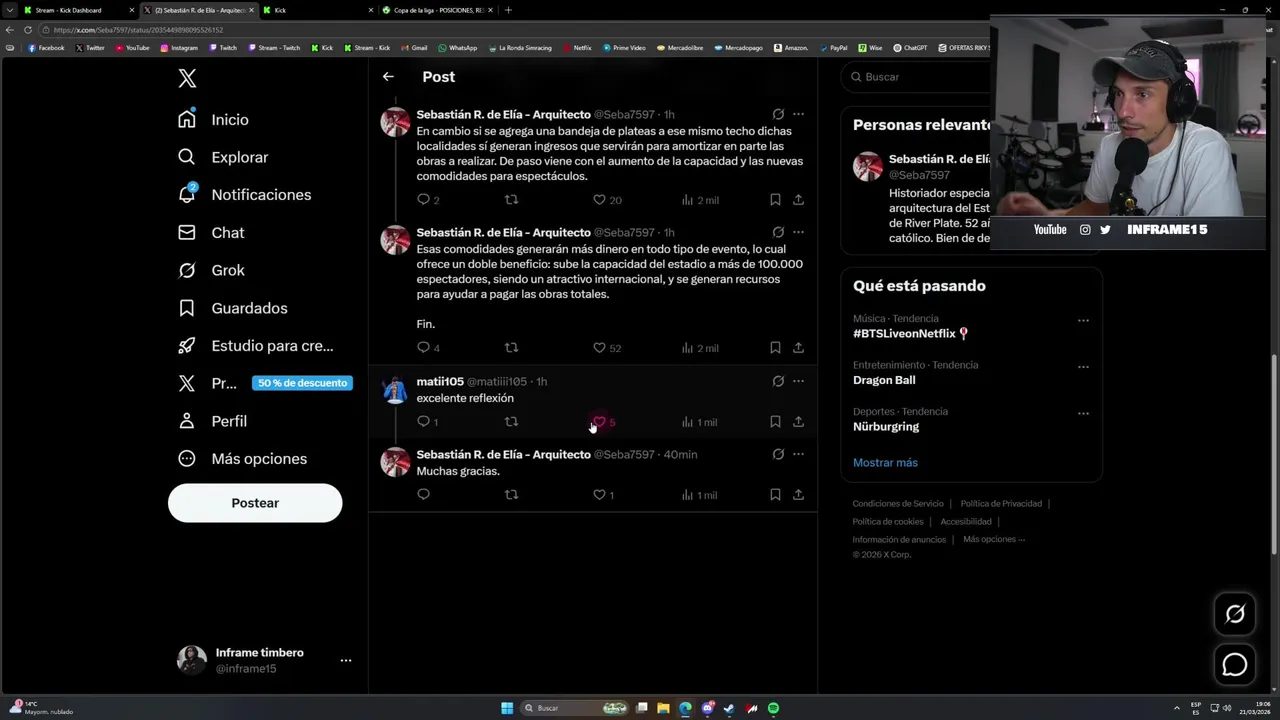Click the Postear button

point(255,503)
